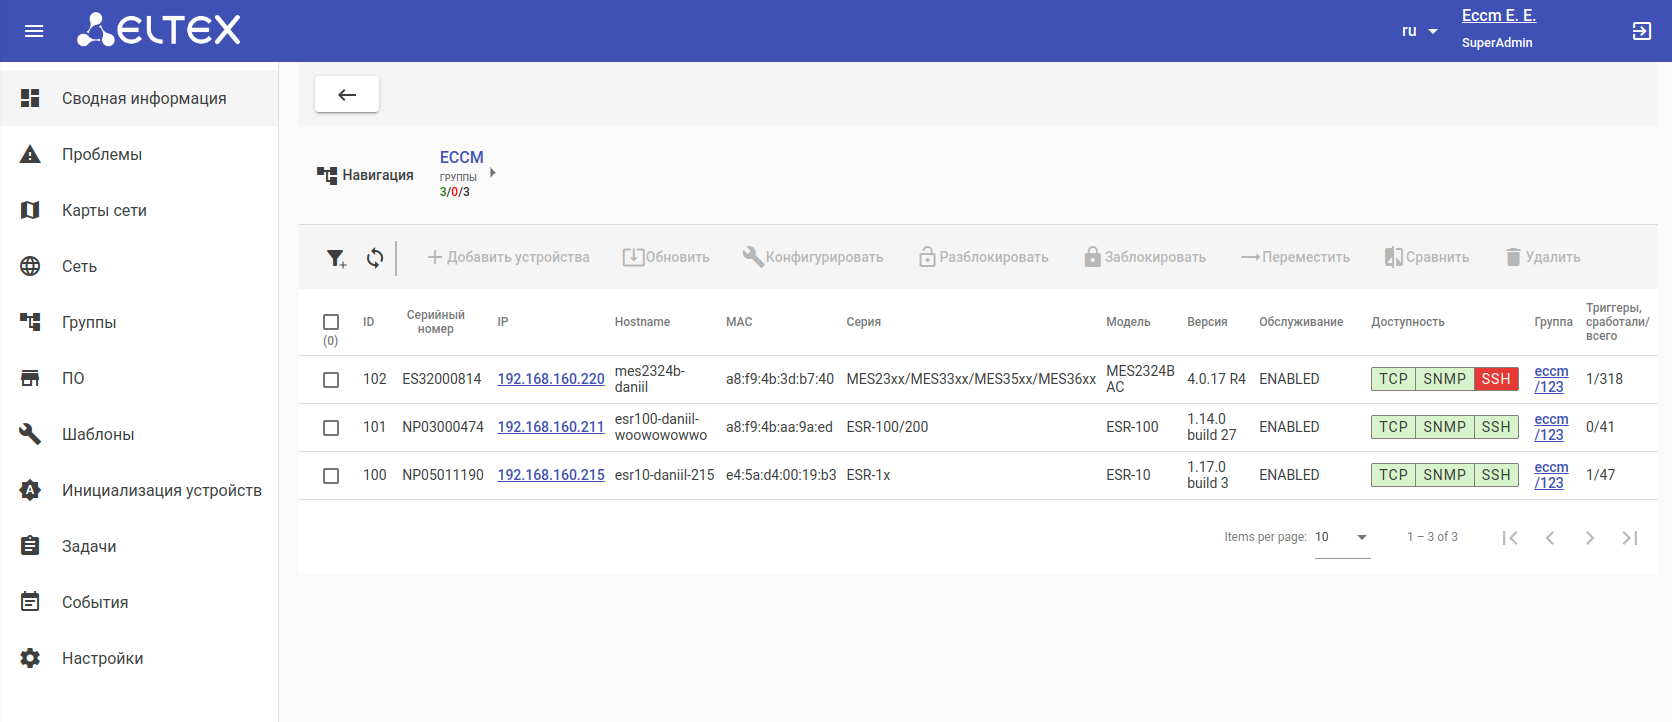Click the refresh table icon
The image size is (1672, 722).
(x=375, y=258)
